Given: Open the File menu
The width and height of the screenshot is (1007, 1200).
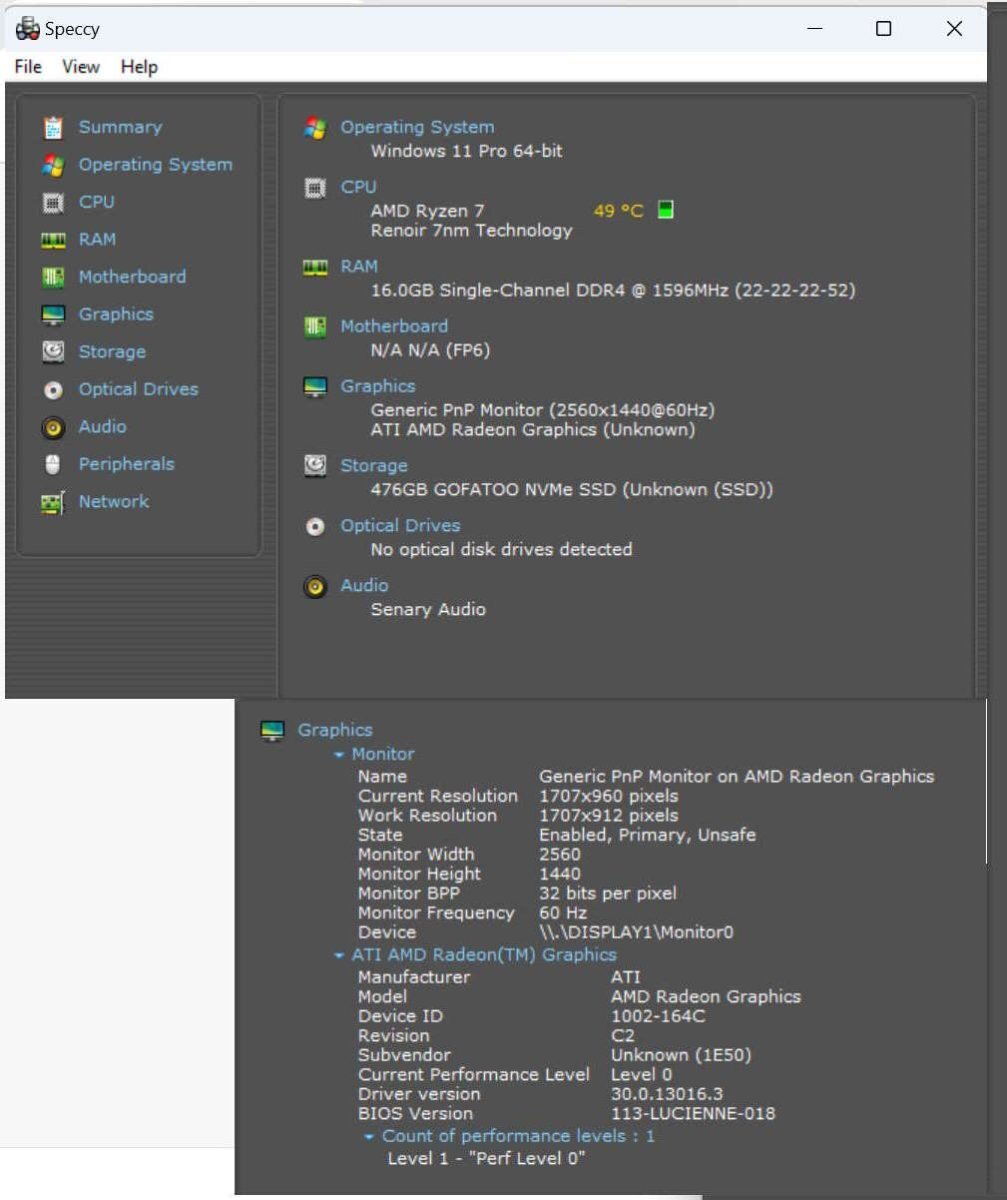Looking at the screenshot, I should [x=28, y=67].
